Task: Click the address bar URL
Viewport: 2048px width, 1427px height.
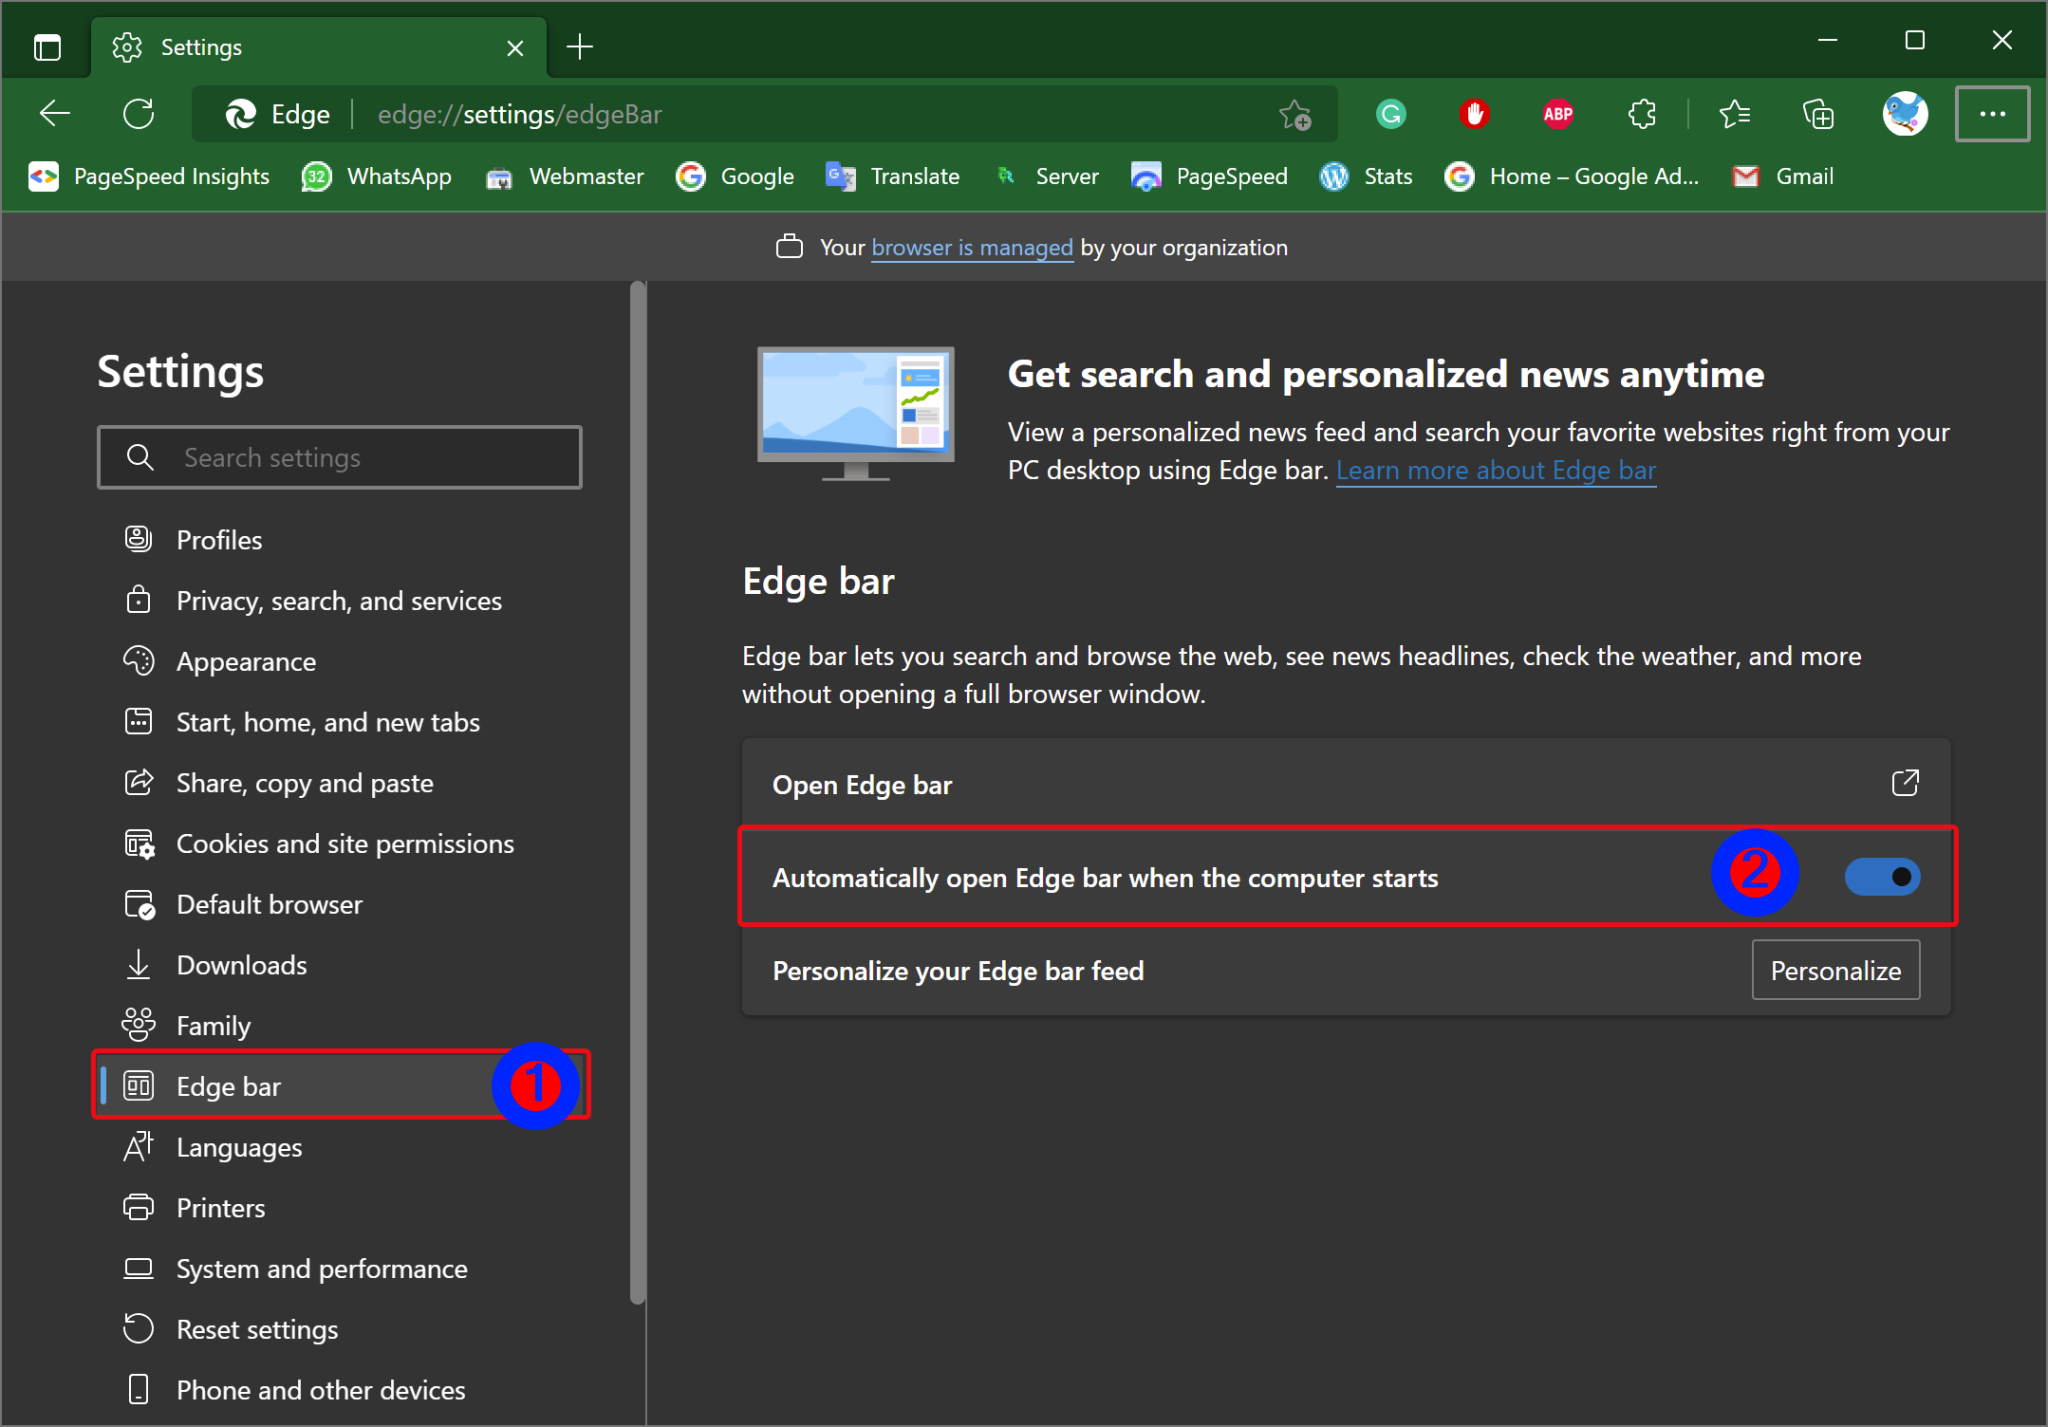Action: (520, 115)
